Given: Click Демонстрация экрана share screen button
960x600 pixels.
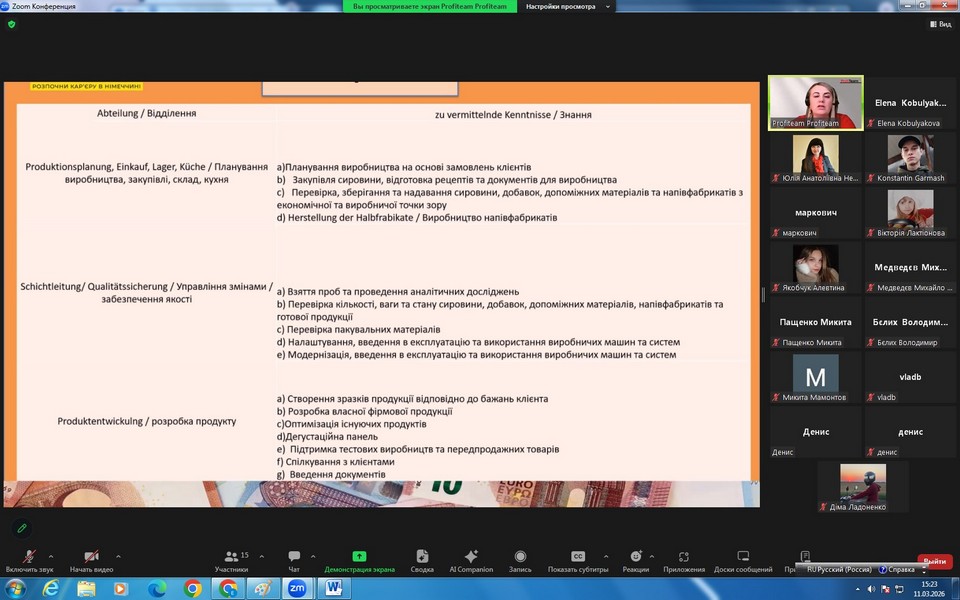Looking at the screenshot, I should [359, 560].
